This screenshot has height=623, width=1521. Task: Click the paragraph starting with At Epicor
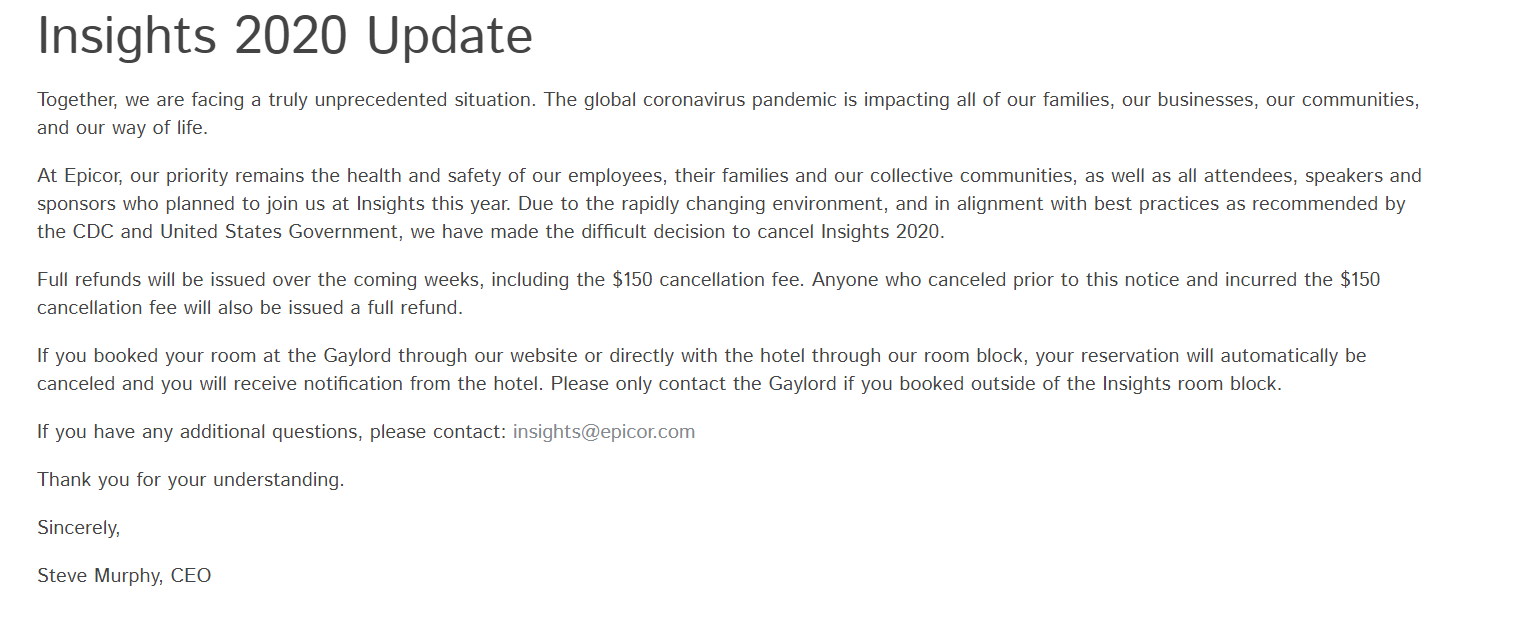(729, 204)
